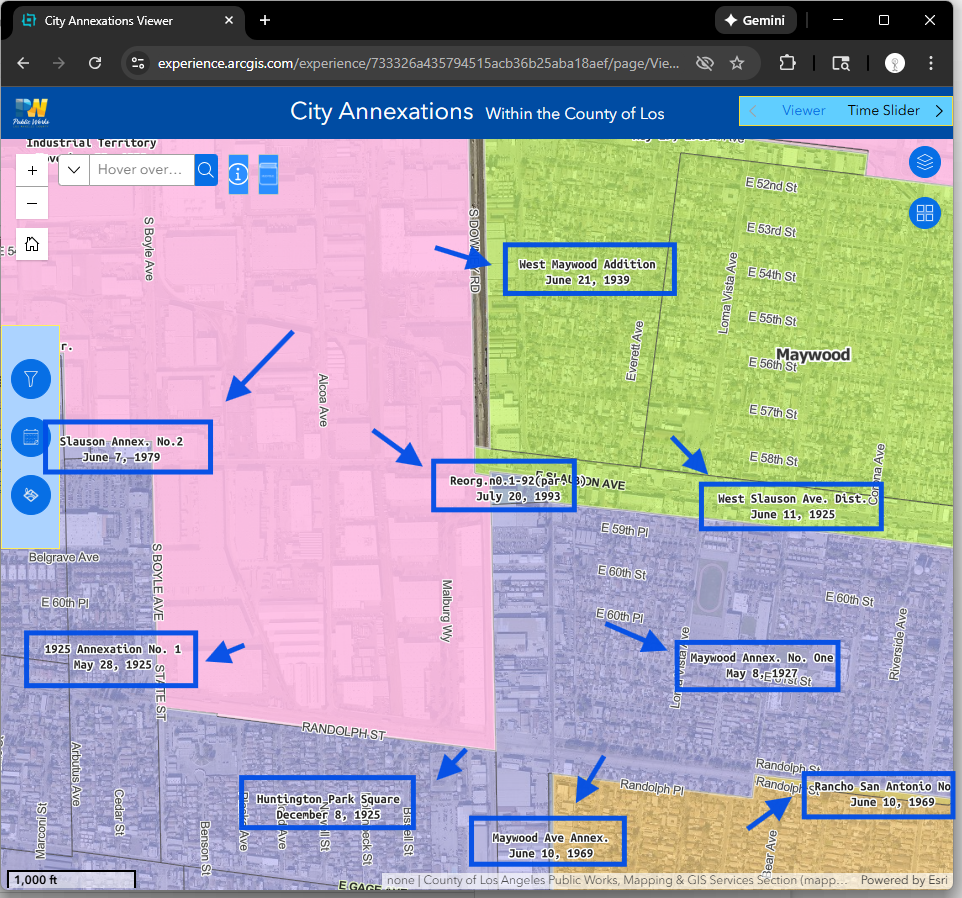The height and width of the screenshot is (898, 962).
Task: Click the search magnifier button
Action: tap(206, 170)
